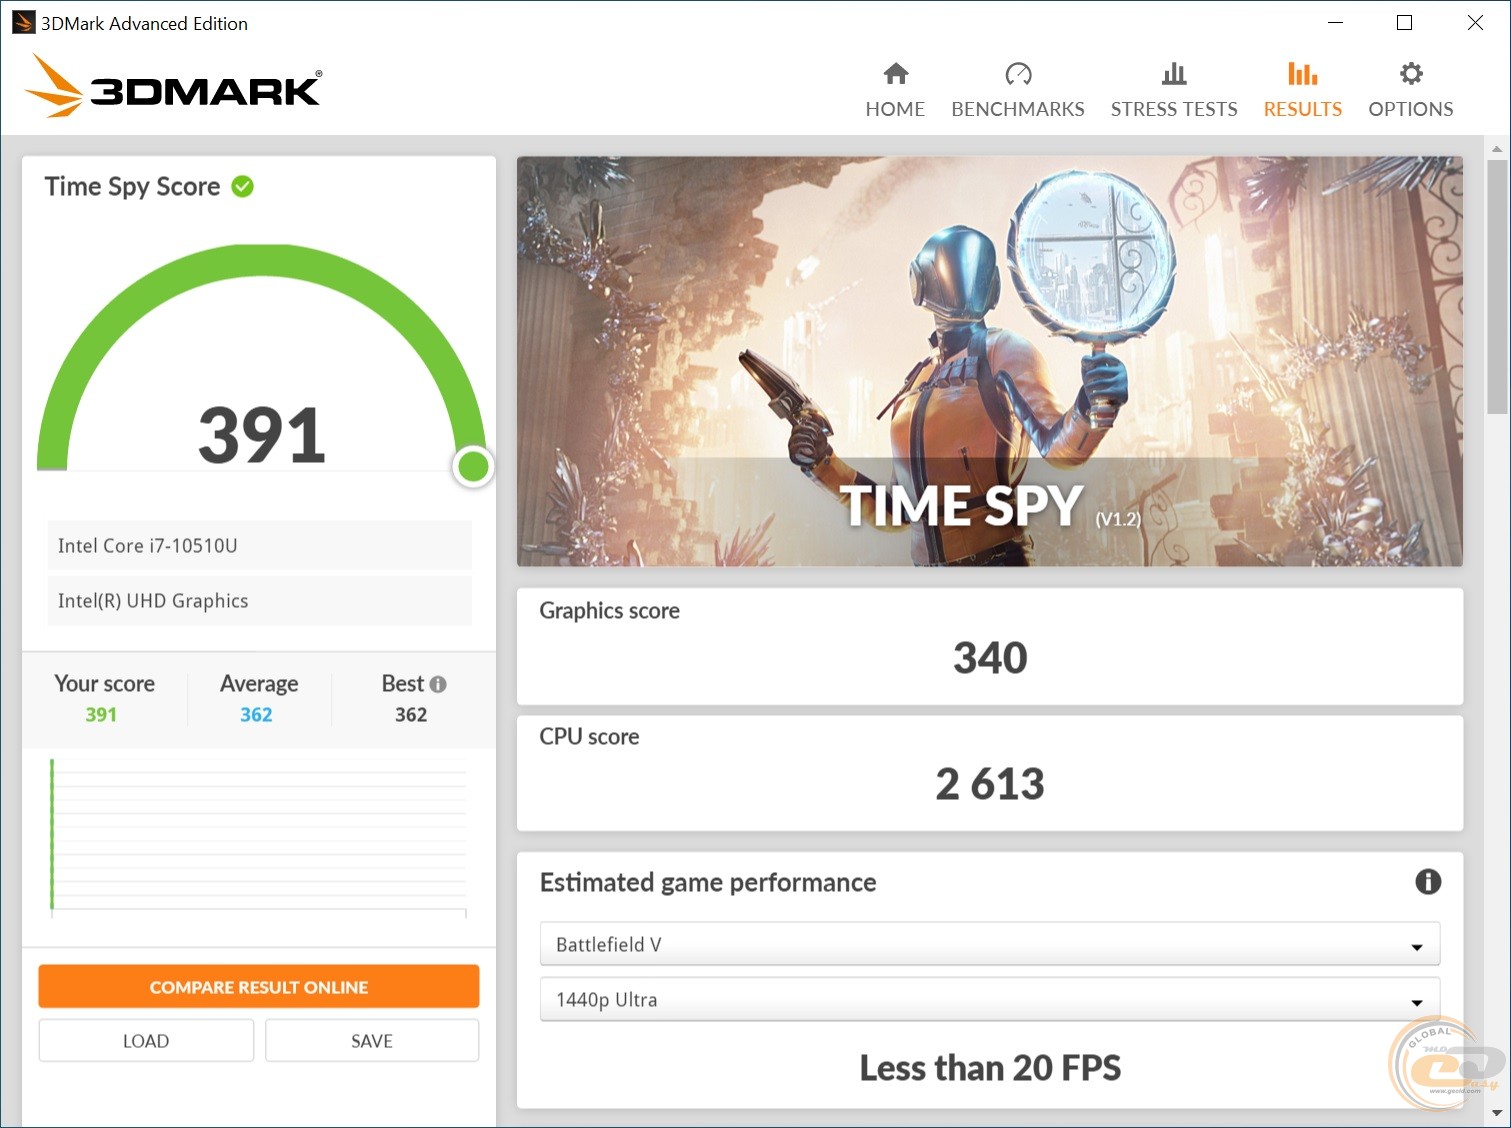
Task: Expand the 1440p Ultra preset dropdown
Action: [x=989, y=999]
